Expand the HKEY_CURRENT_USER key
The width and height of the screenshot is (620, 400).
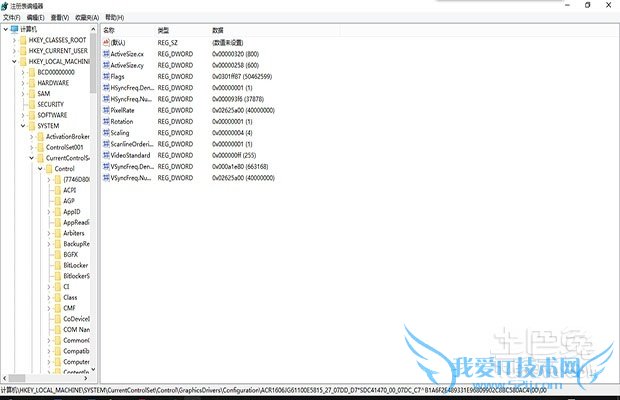pyautogui.click(x=14, y=51)
